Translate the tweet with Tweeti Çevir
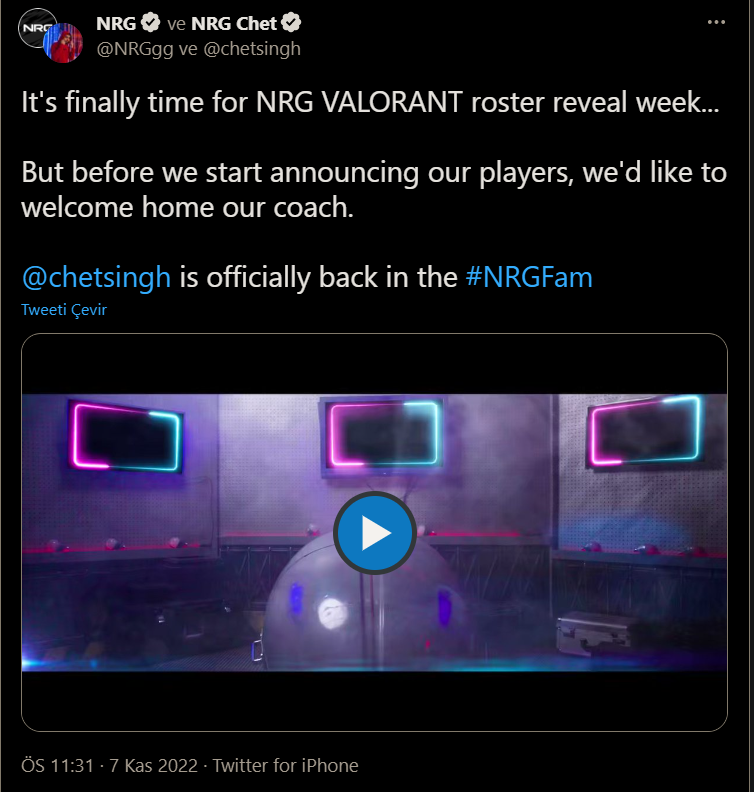This screenshot has width=754, height=792. point(64,310)
